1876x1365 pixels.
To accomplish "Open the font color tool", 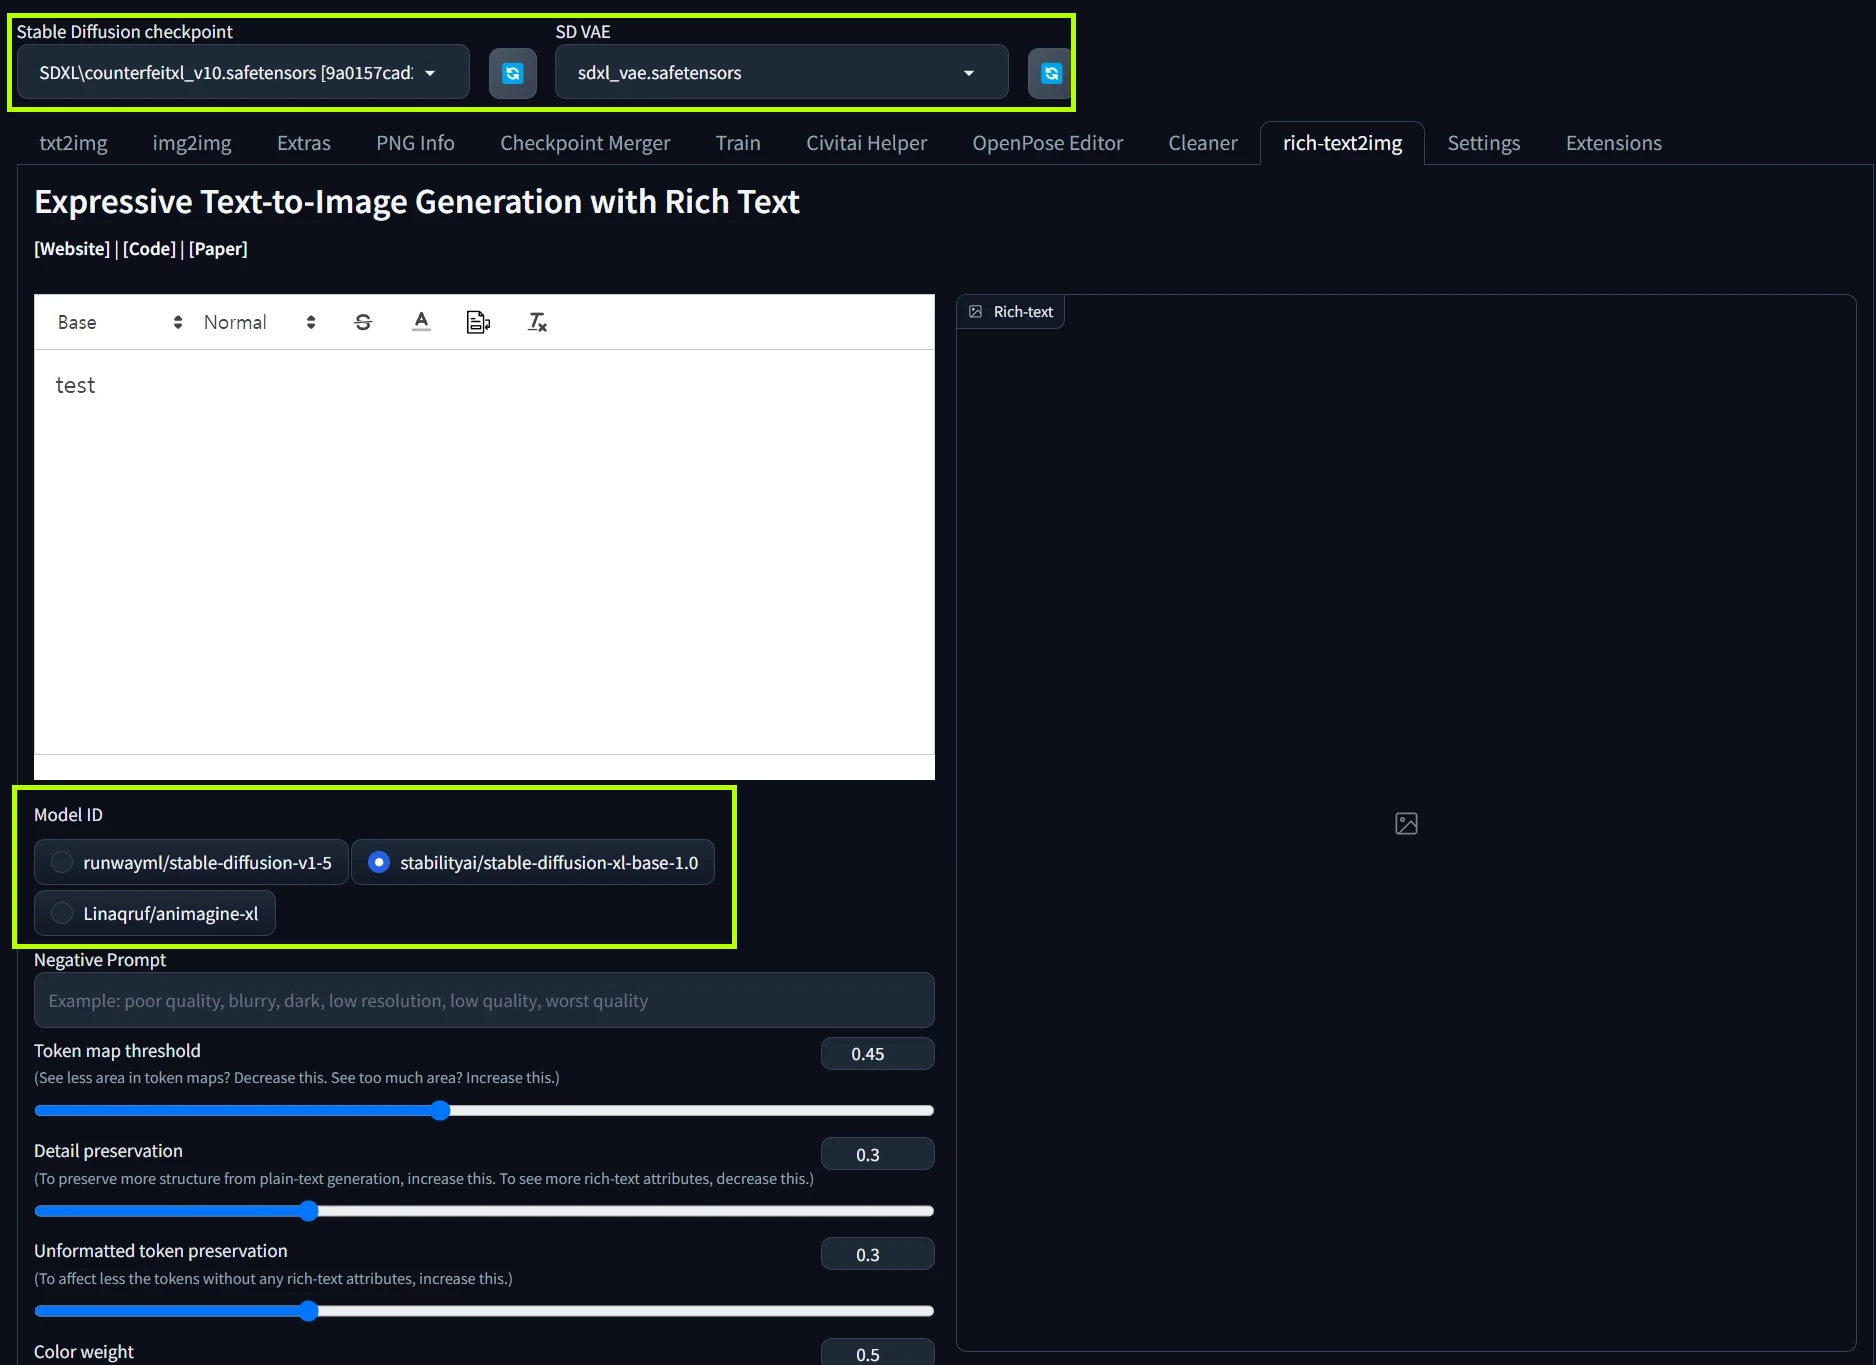I will tap(421, 321).
